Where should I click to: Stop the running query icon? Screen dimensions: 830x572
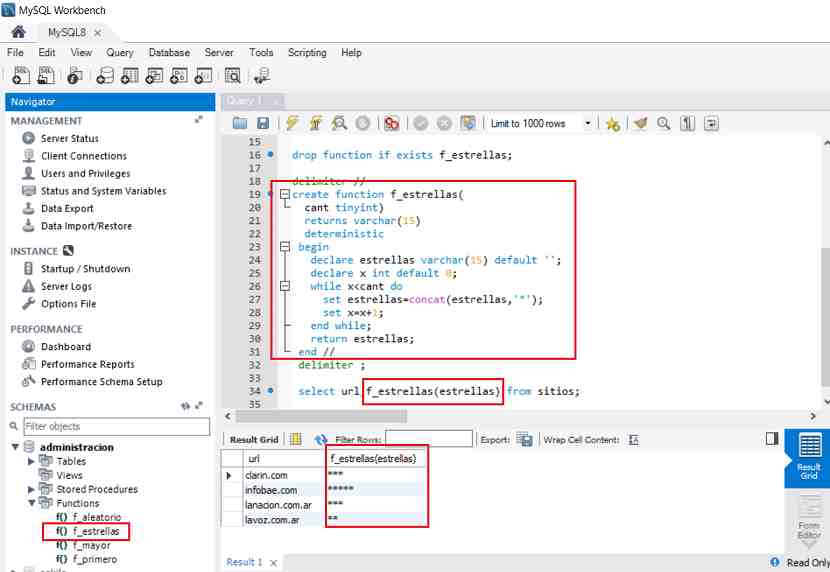363,123
